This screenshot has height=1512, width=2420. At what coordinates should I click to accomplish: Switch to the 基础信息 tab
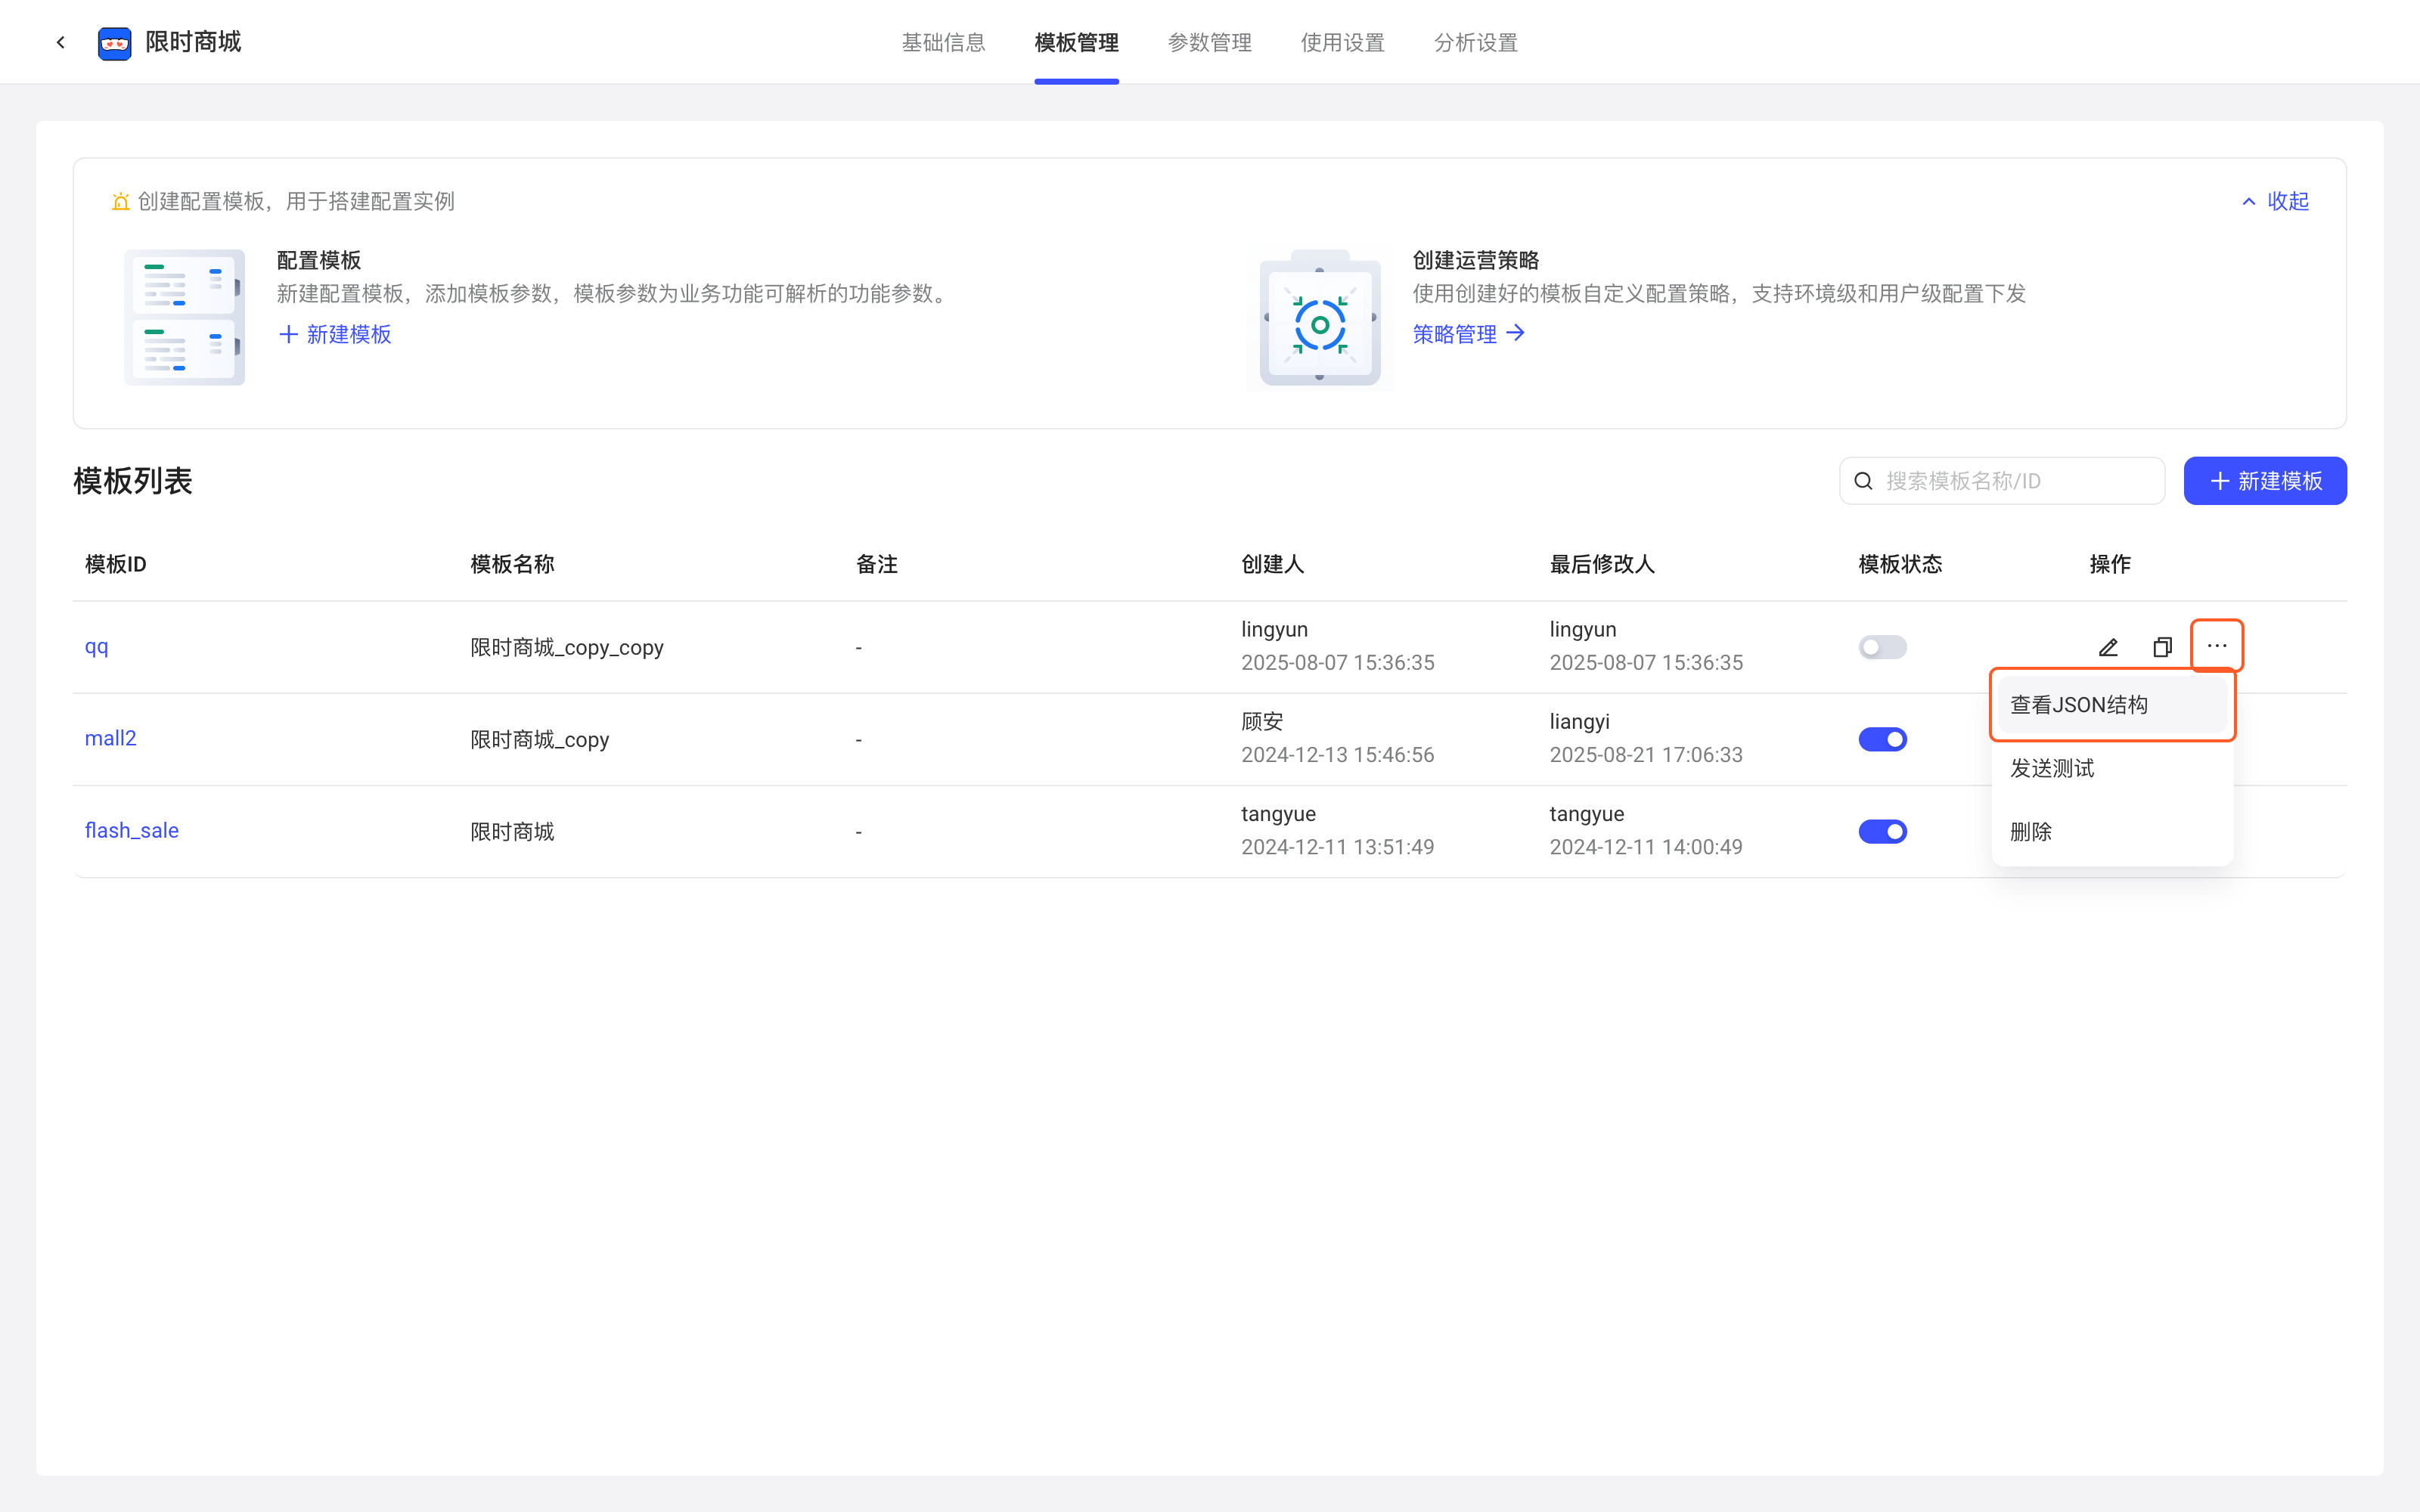943,43
